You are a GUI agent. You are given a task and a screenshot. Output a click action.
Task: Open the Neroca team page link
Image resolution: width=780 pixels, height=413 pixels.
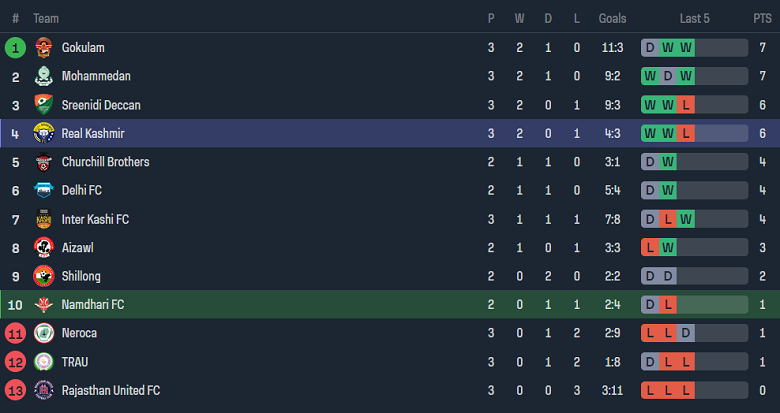click(x=79, y=333)
